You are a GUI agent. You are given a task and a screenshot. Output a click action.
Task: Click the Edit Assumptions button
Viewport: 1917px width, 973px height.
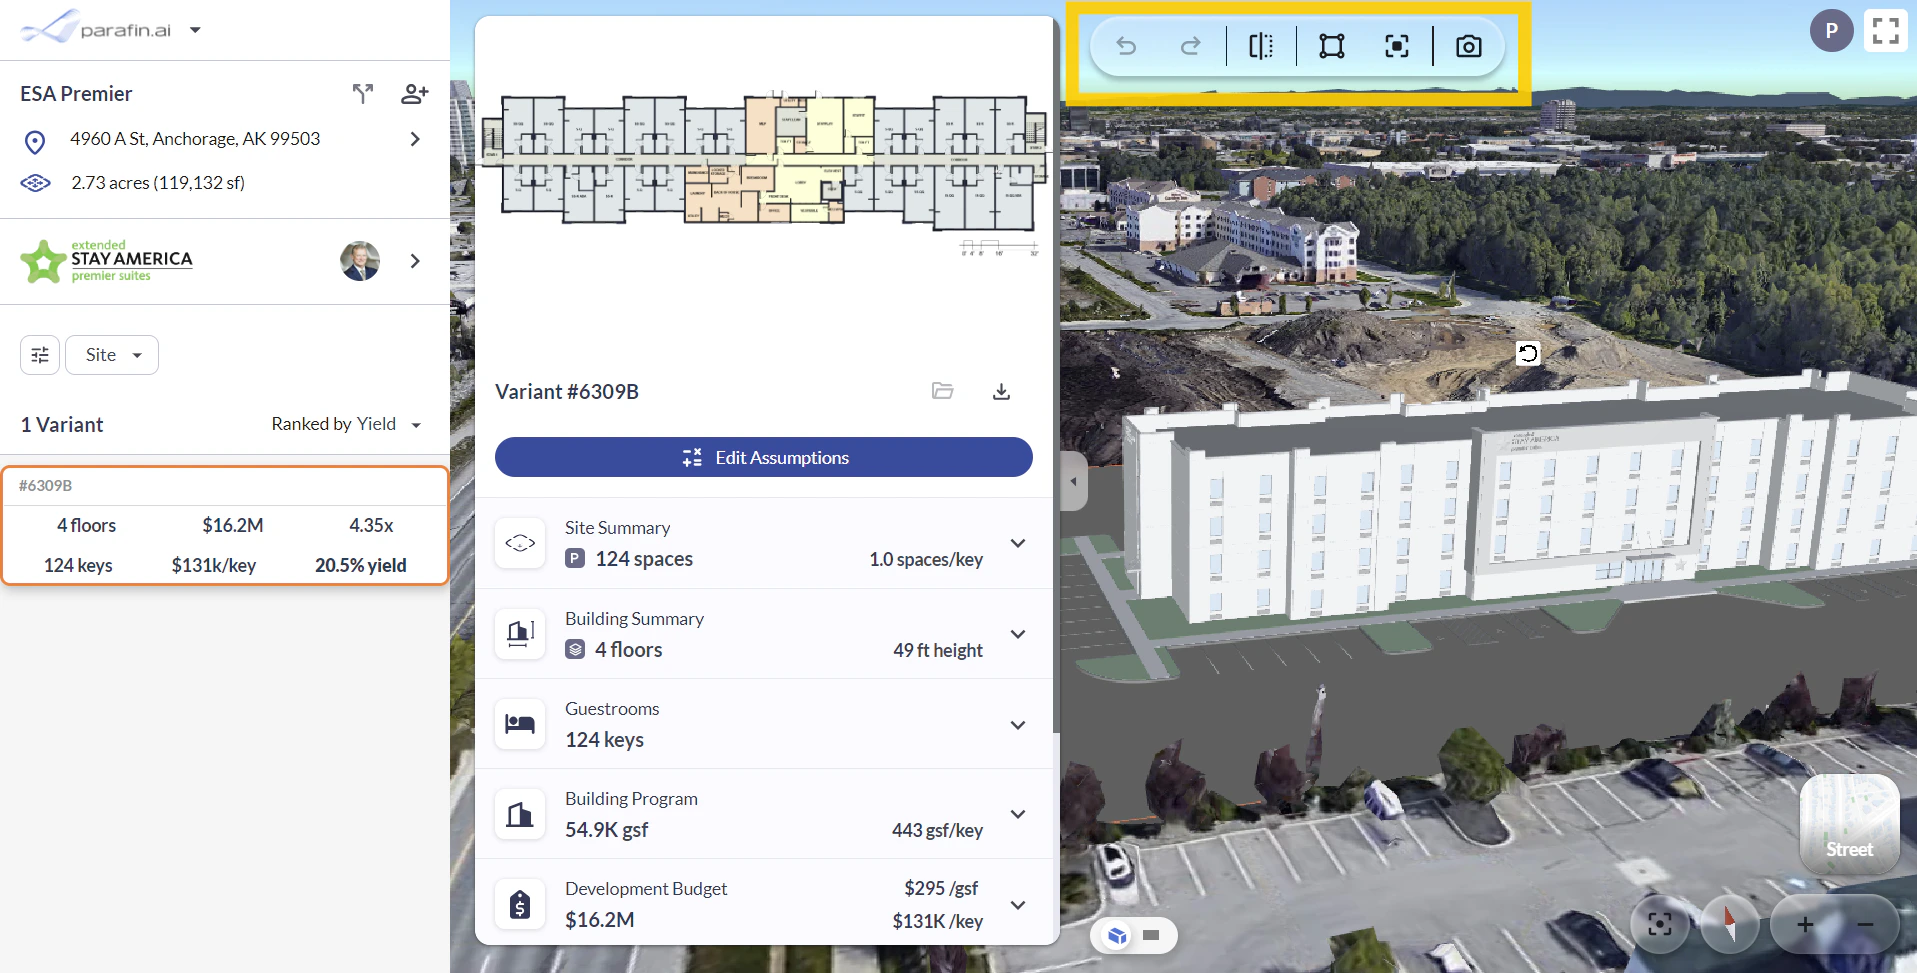click(x=764, y=457)
